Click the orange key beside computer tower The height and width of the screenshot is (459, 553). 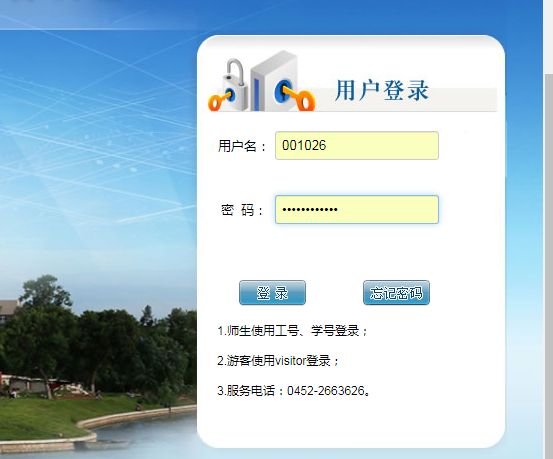298,97
